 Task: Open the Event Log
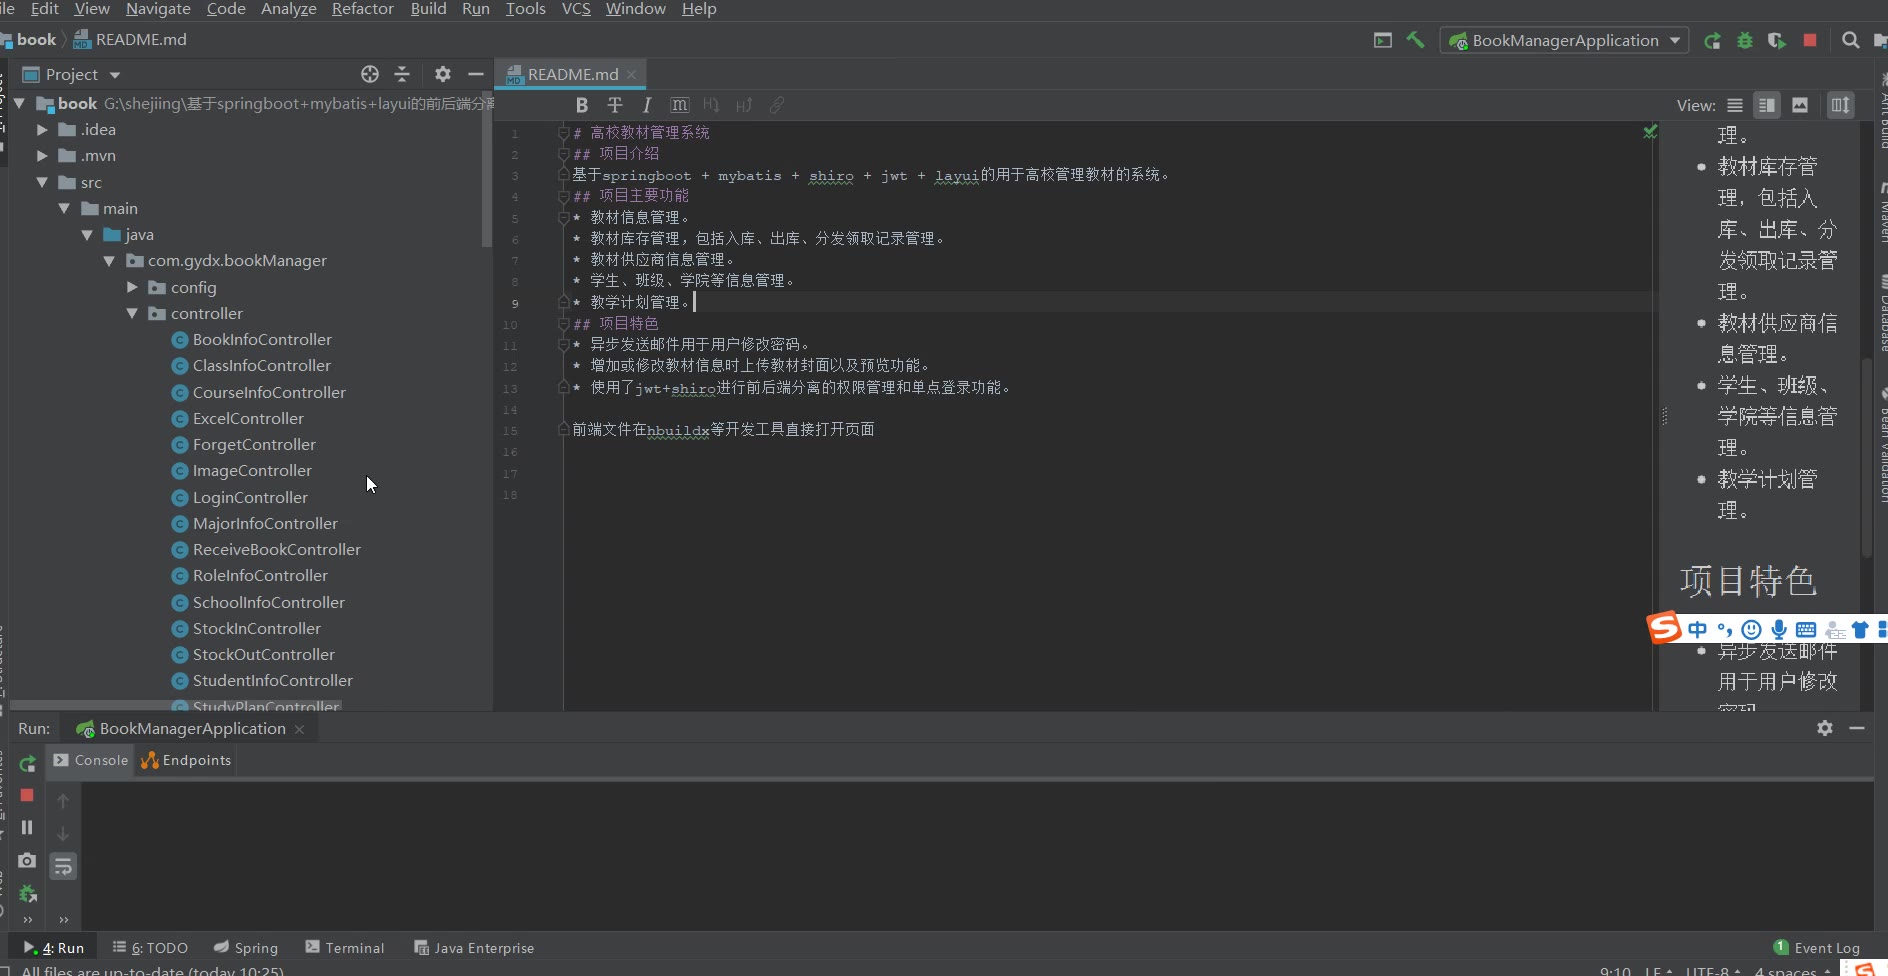tap(1817, 948)
